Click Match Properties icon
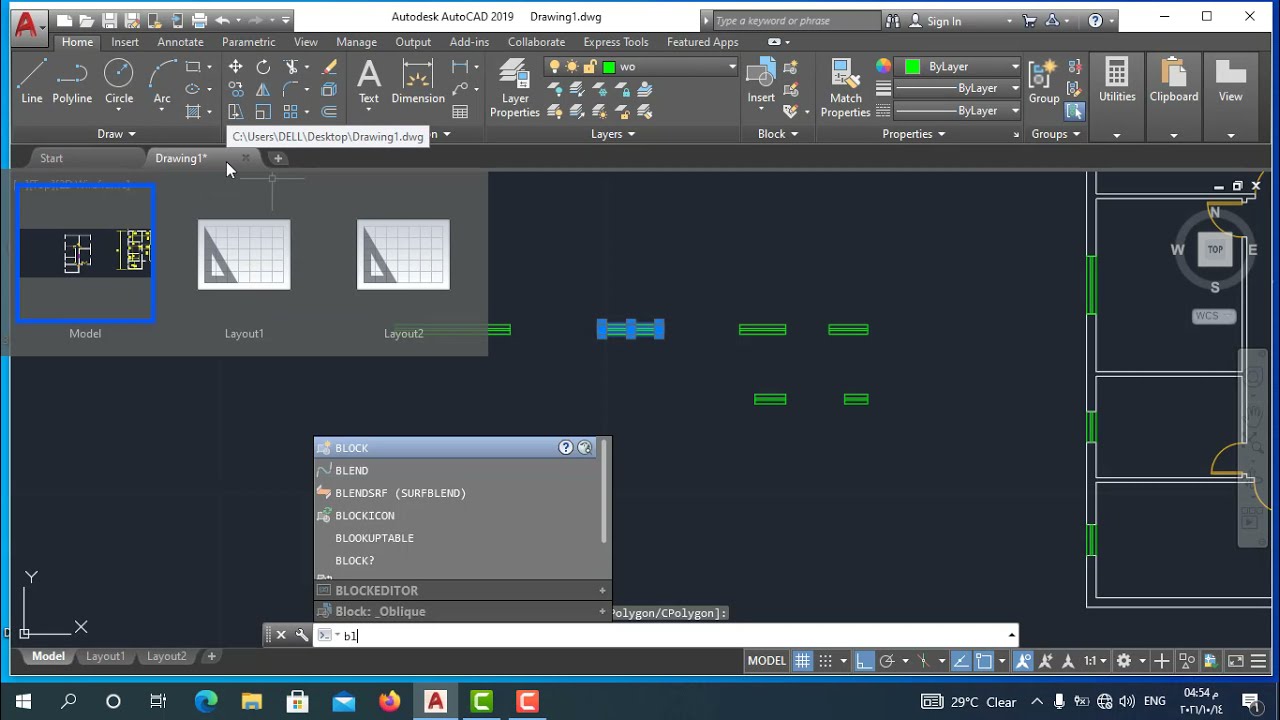 click(x=845, y=88)
